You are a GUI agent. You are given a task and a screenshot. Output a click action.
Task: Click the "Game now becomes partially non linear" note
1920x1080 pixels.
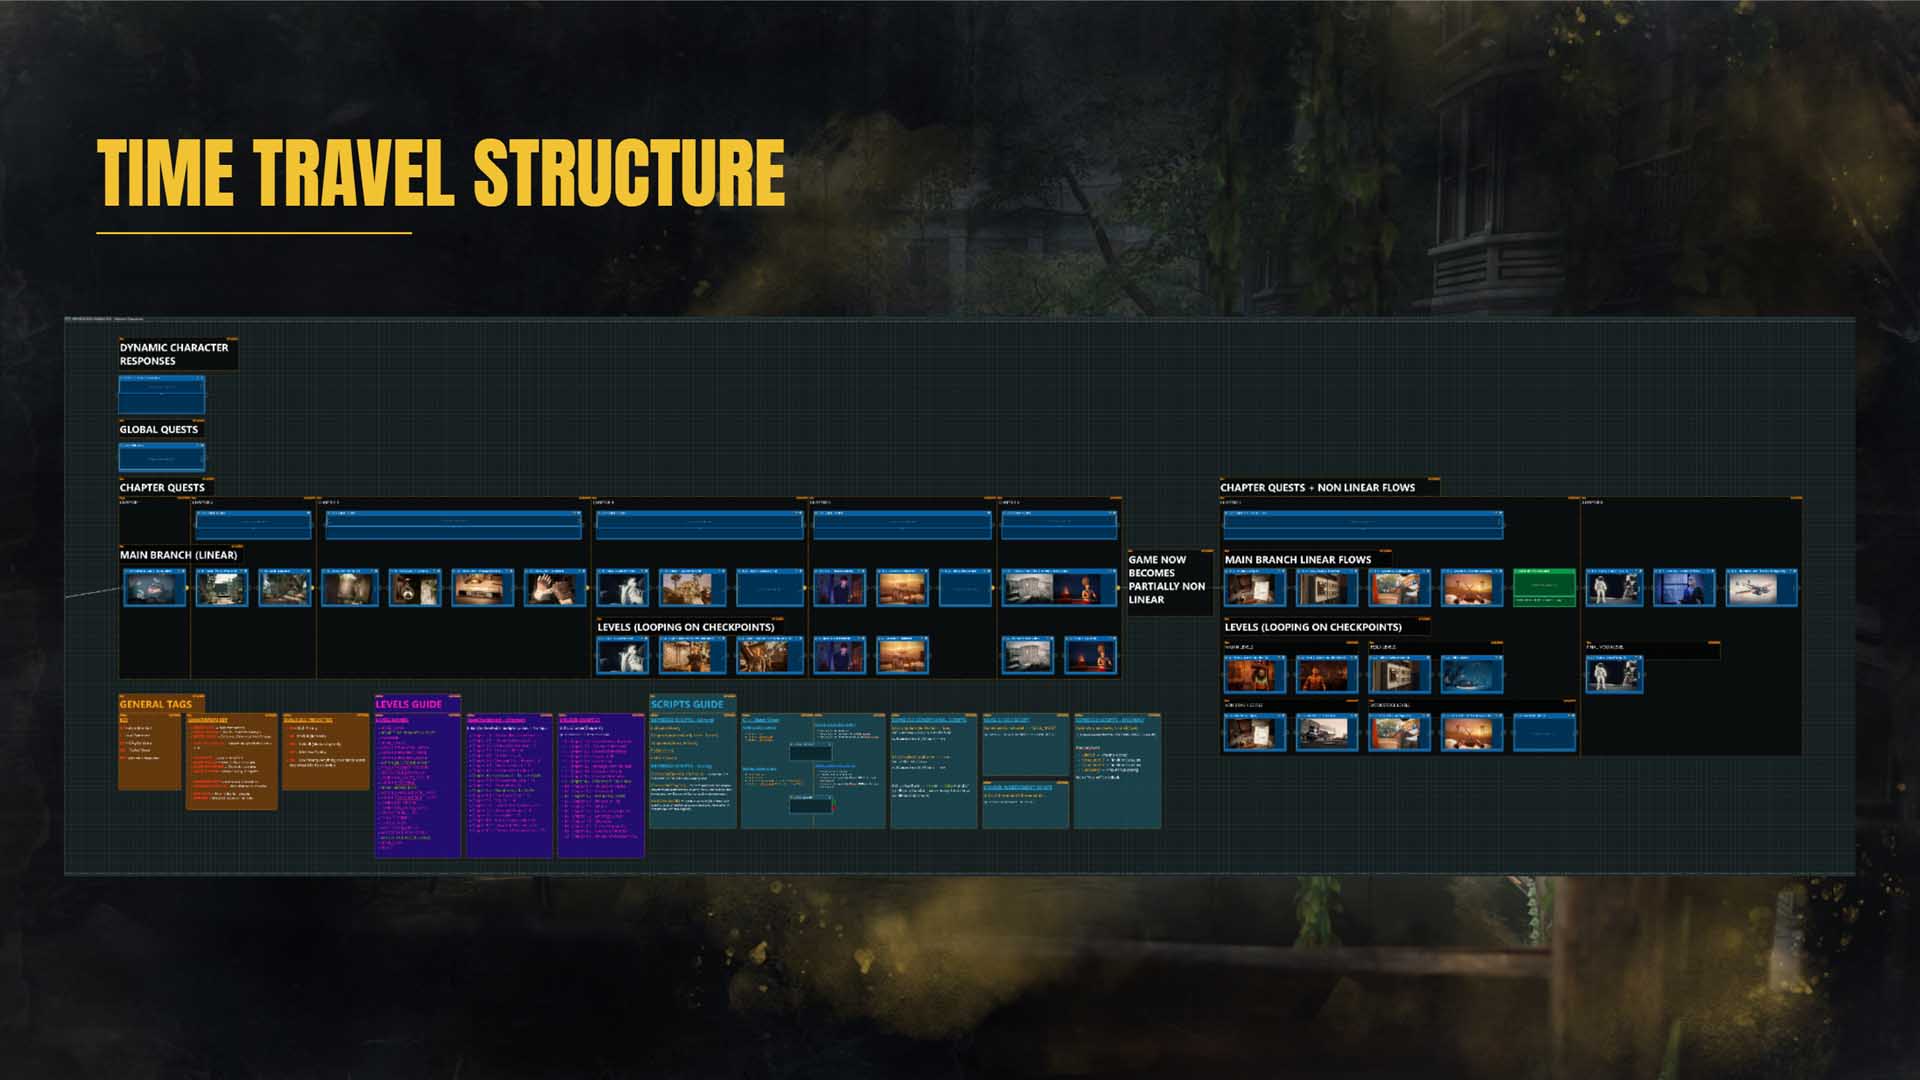point(1167,579)
